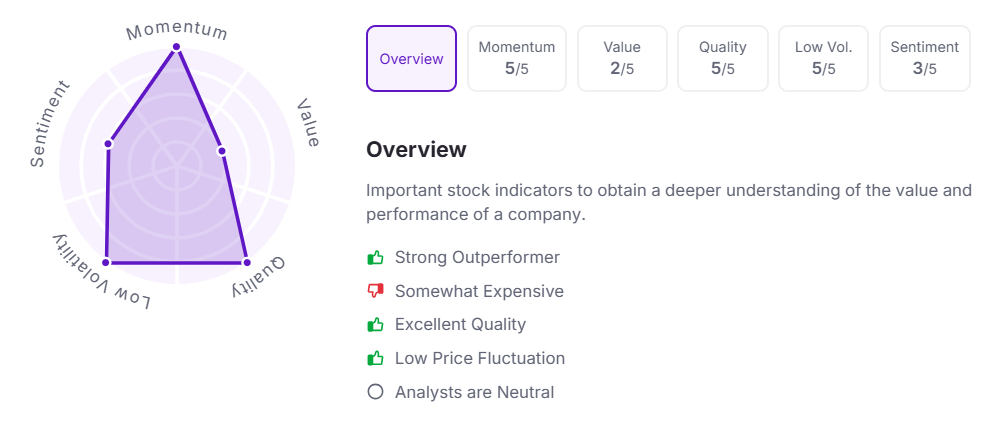1000x435 pixels.
Task: Click the Low Volatility vertex dot on radar
Action: click(106, 262)
